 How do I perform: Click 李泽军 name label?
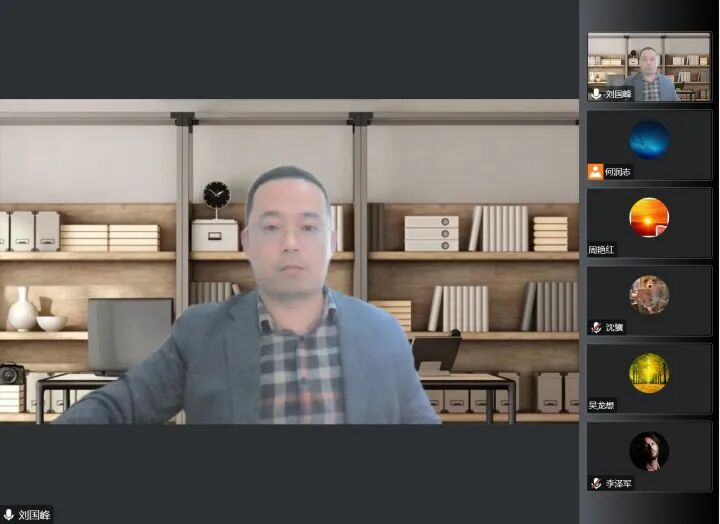tap(619, 484)
